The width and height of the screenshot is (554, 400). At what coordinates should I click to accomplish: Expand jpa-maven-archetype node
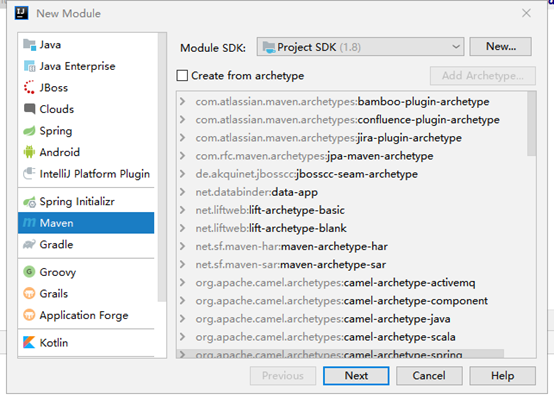point(183,156)
